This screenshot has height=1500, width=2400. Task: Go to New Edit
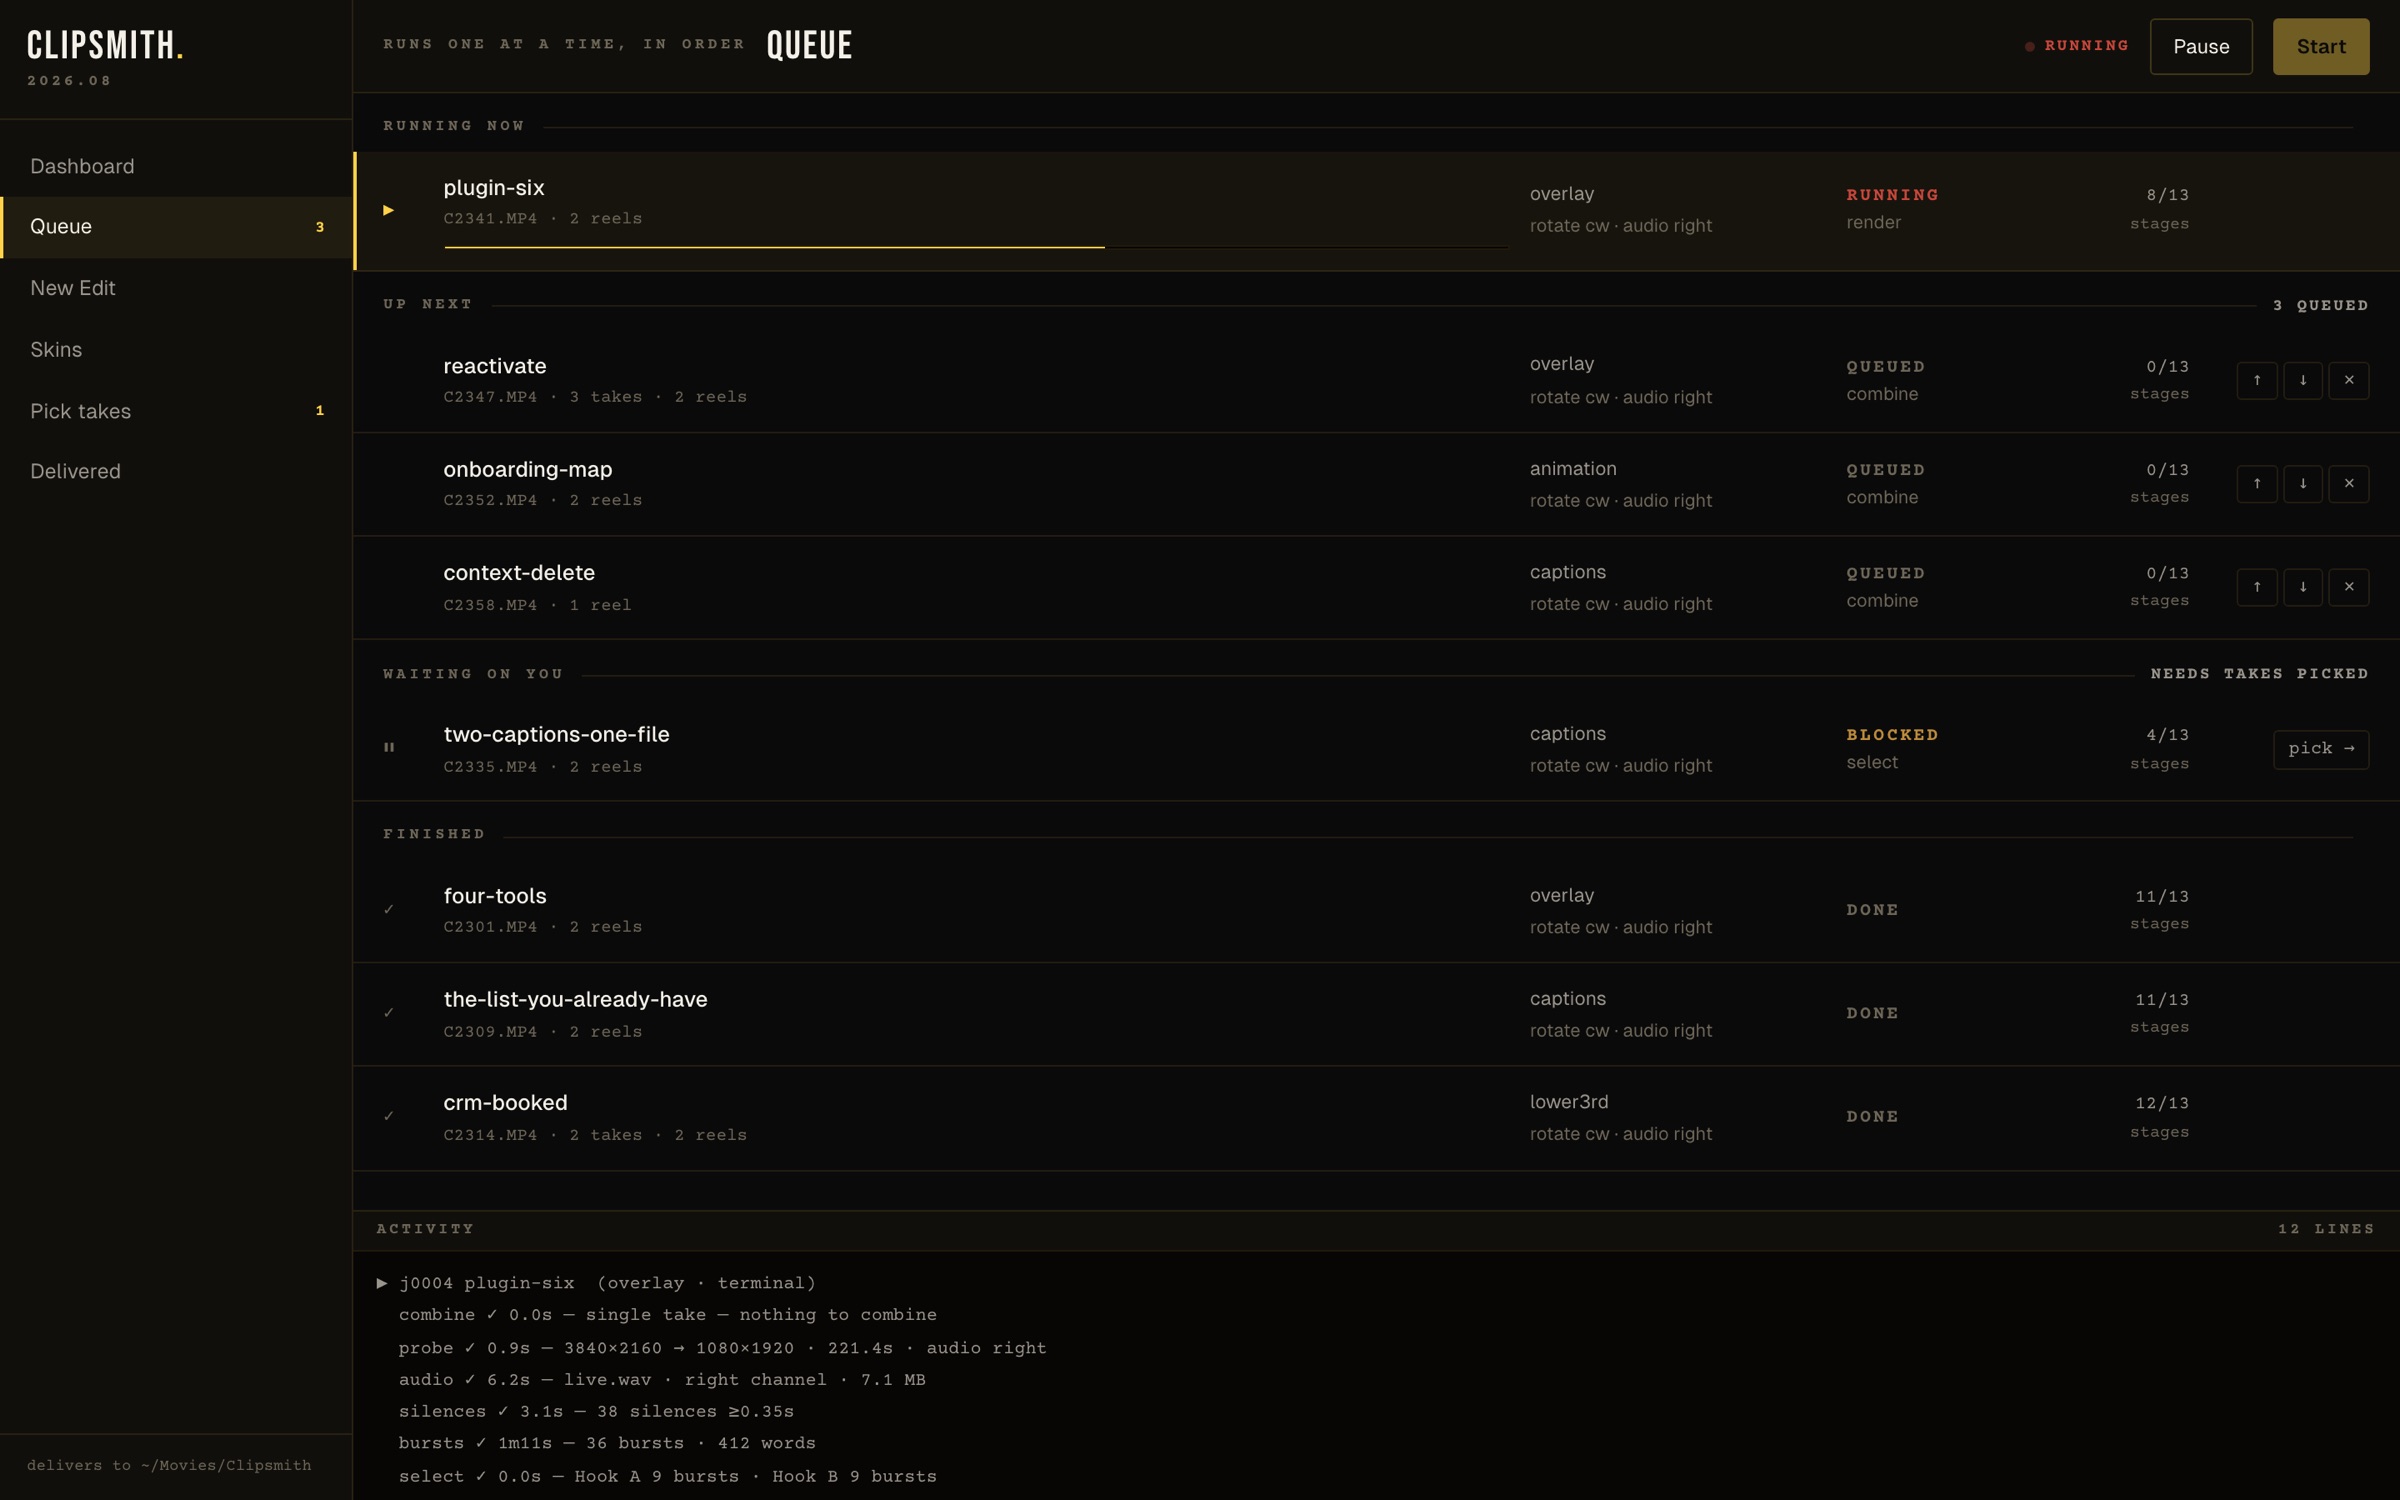click(176, 288)
